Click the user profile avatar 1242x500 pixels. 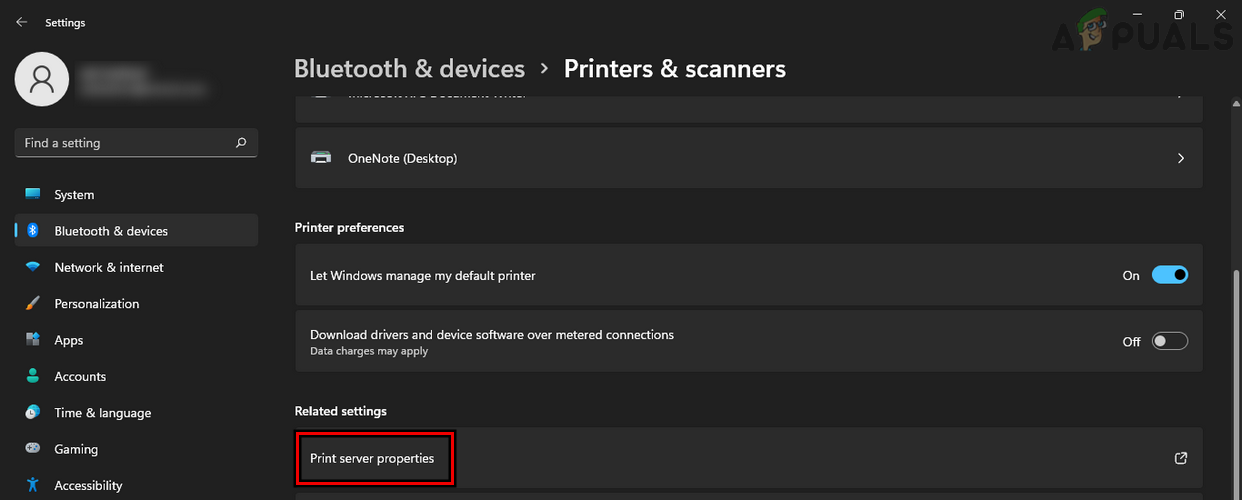click(42, 79)
